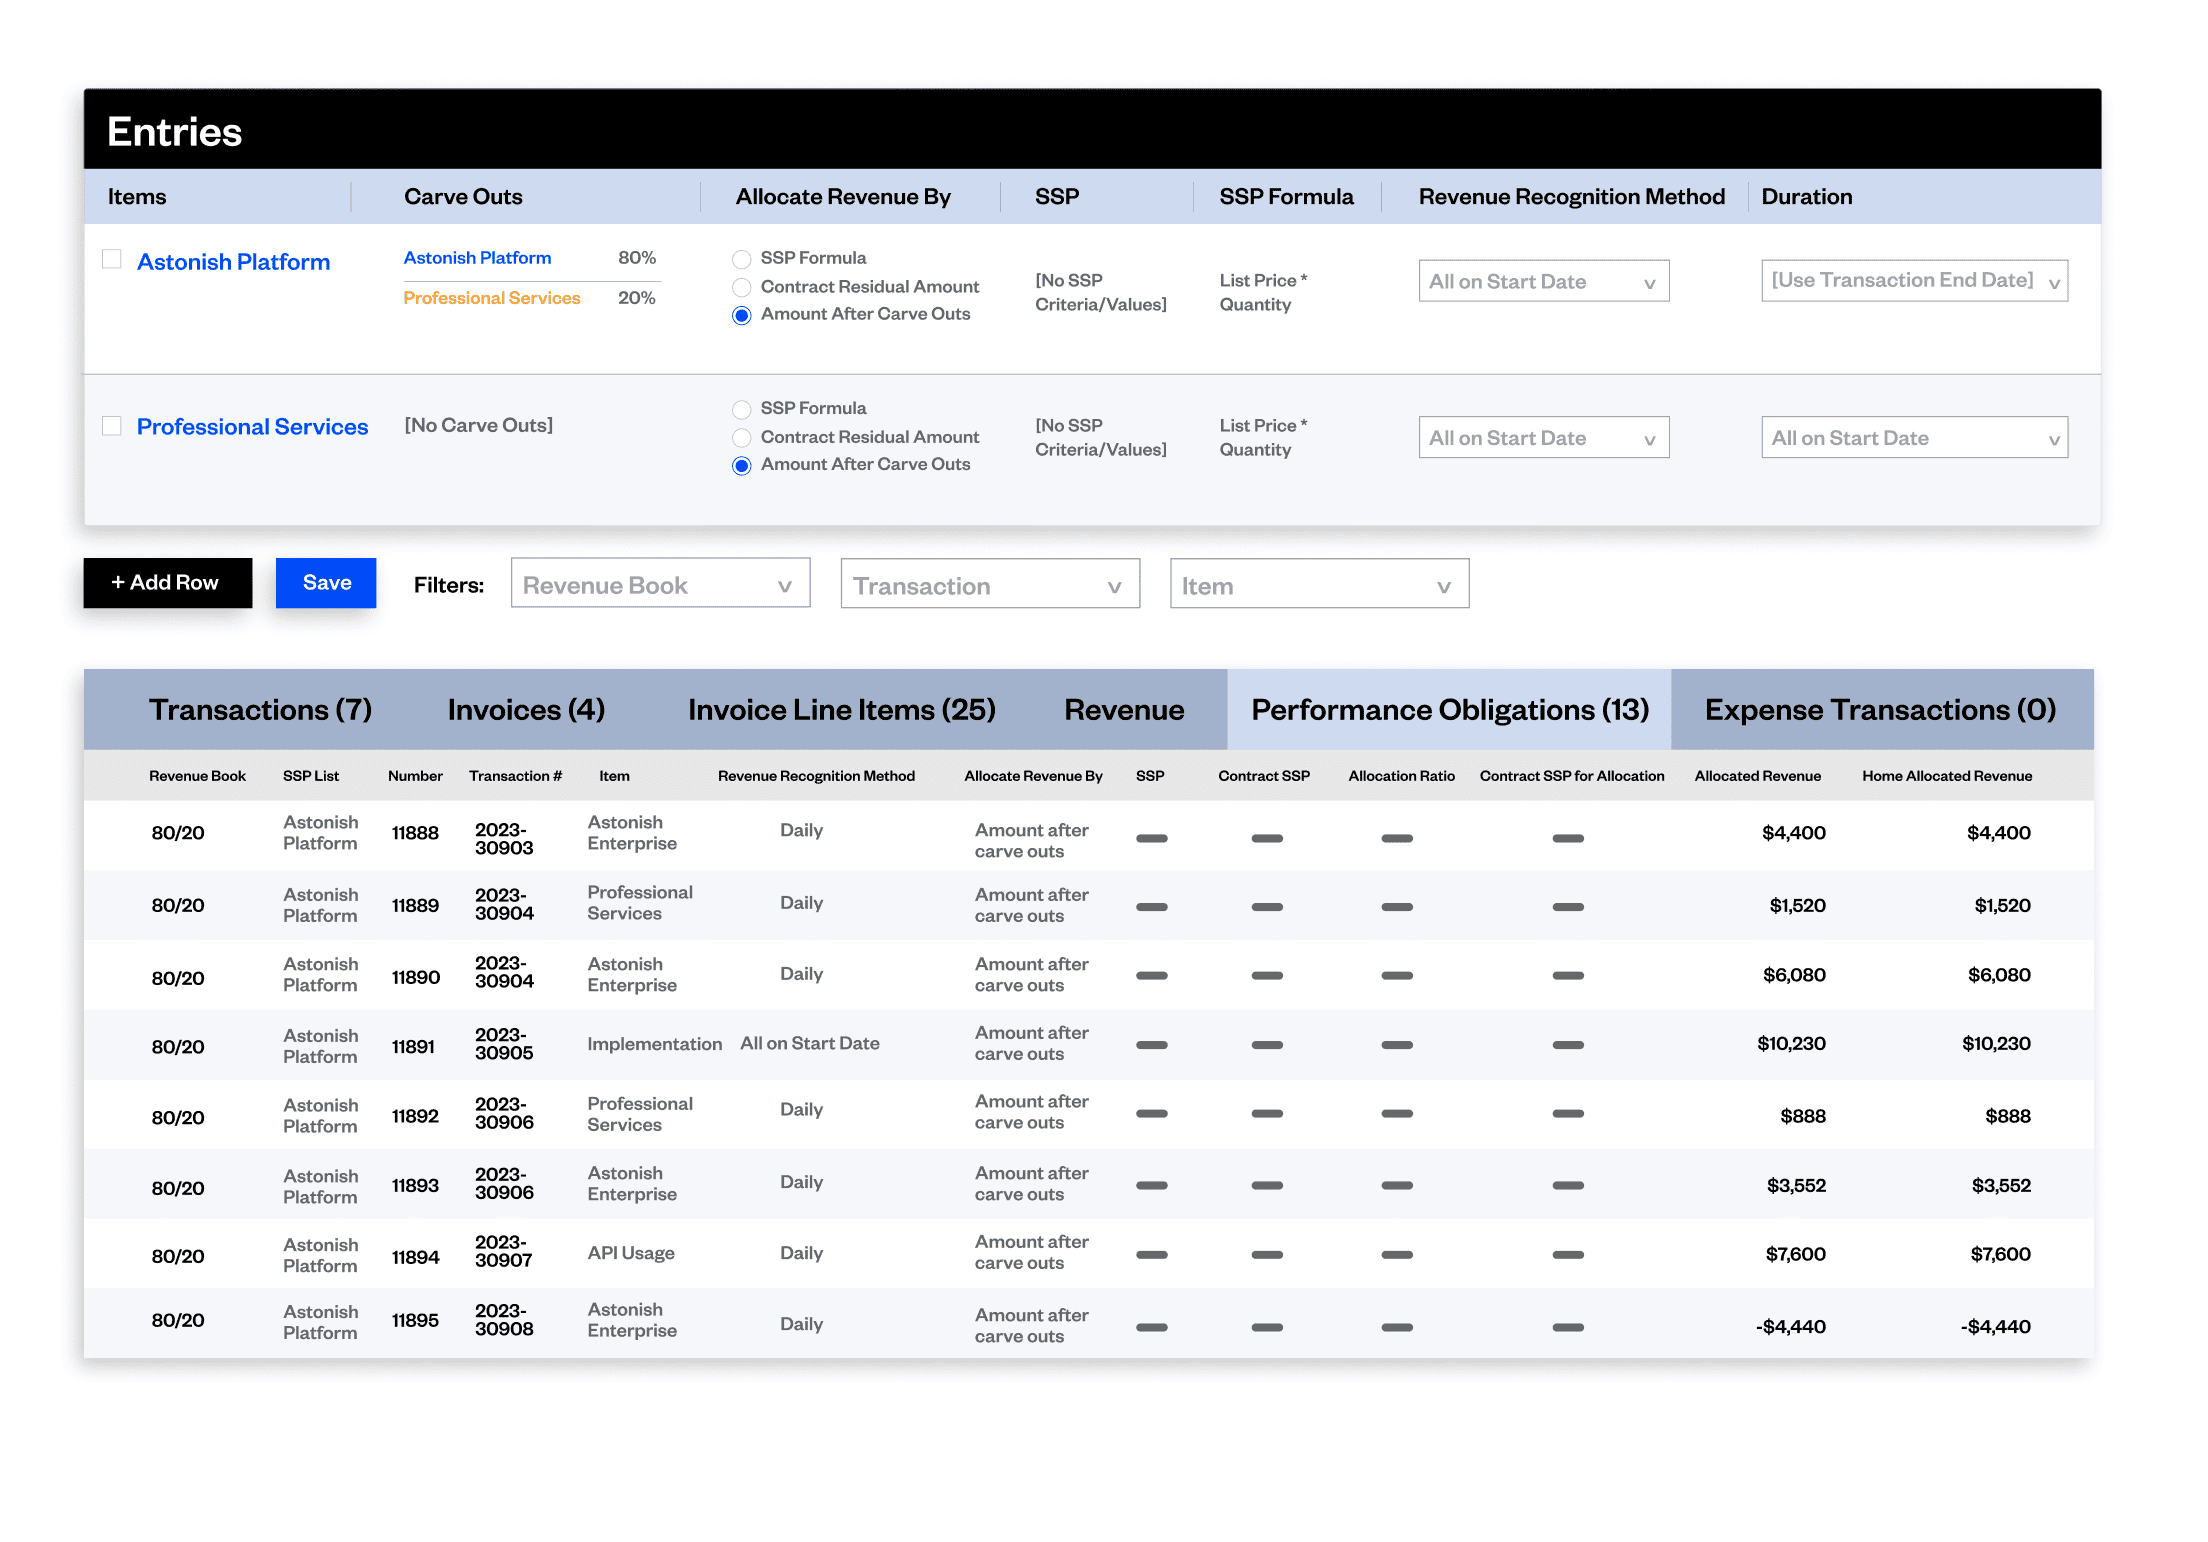Select Amount After Carve Outs for Astonish Platform
Image resolution: width=2208 pixels, height=1542 pixels.
pos(741,315)
